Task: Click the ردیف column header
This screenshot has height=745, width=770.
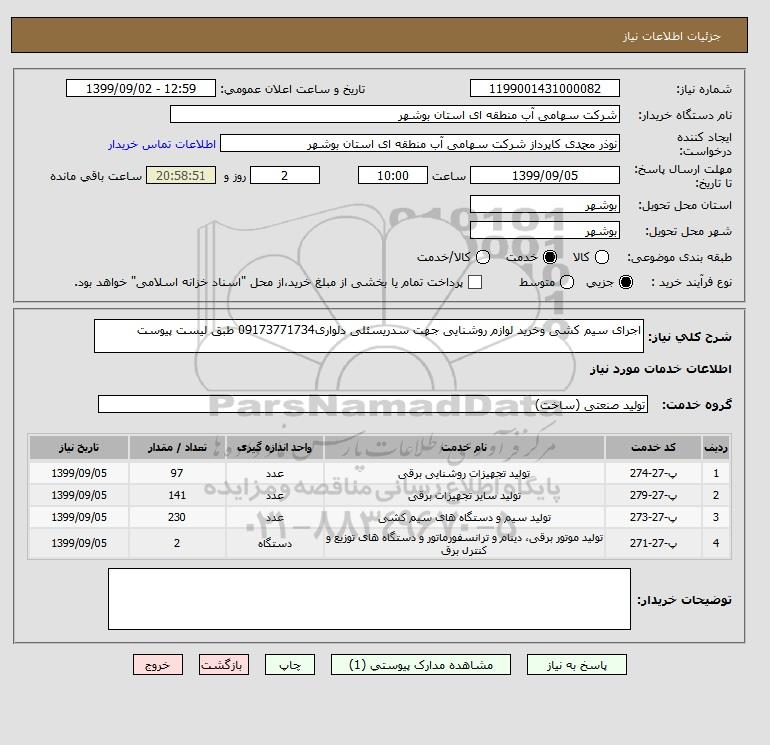Action: (x=716, y=447)
